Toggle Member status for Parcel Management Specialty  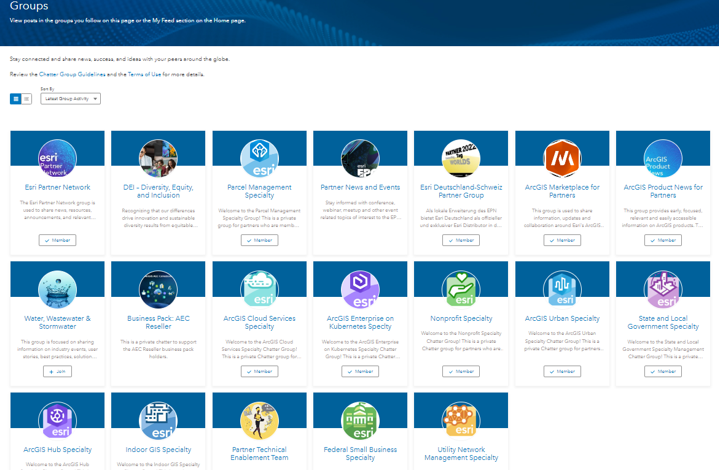point(259,240)
